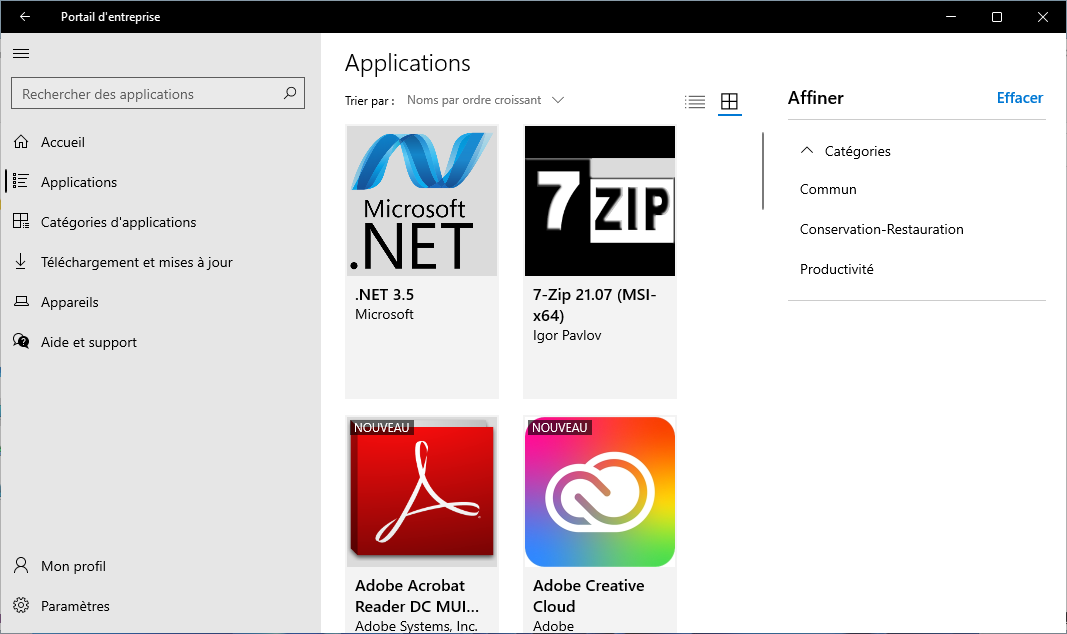1067x634 pixels.
Task: Click NOUVEAU badge on Creative Cloud tile
Action: click(x=559, y=427)
